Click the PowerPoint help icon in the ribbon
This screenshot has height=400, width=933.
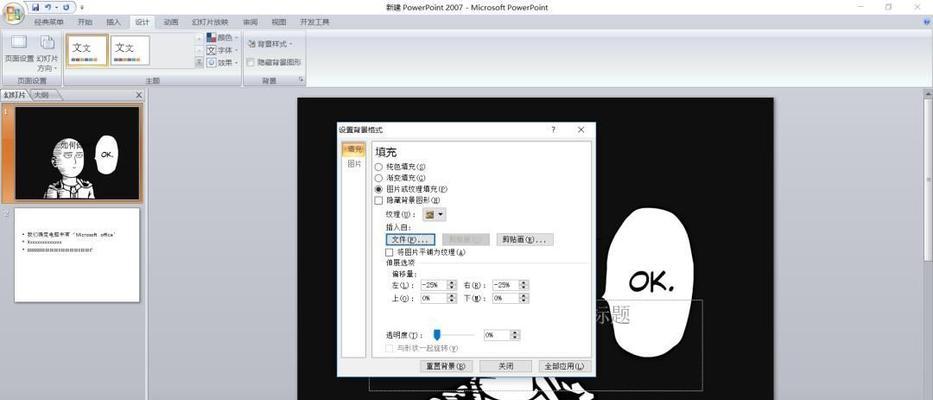pos(926,21)
